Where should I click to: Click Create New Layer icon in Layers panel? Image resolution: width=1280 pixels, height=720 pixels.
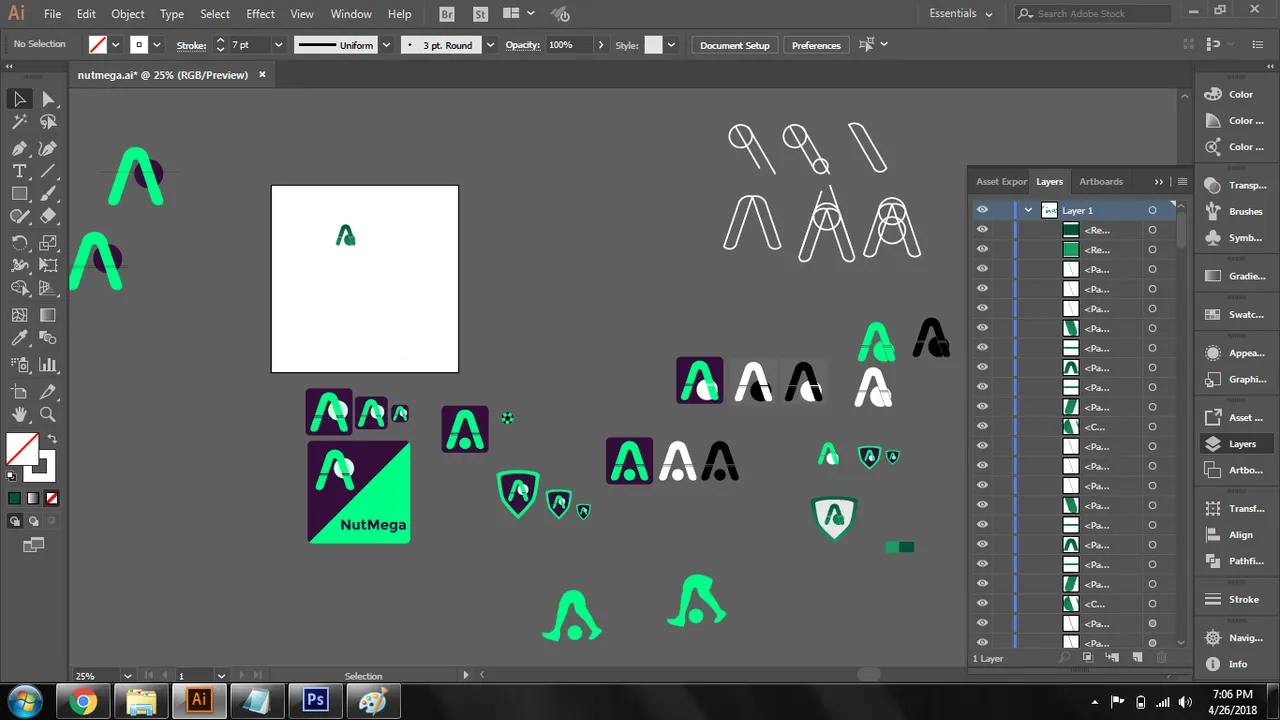coord(1137,658)
